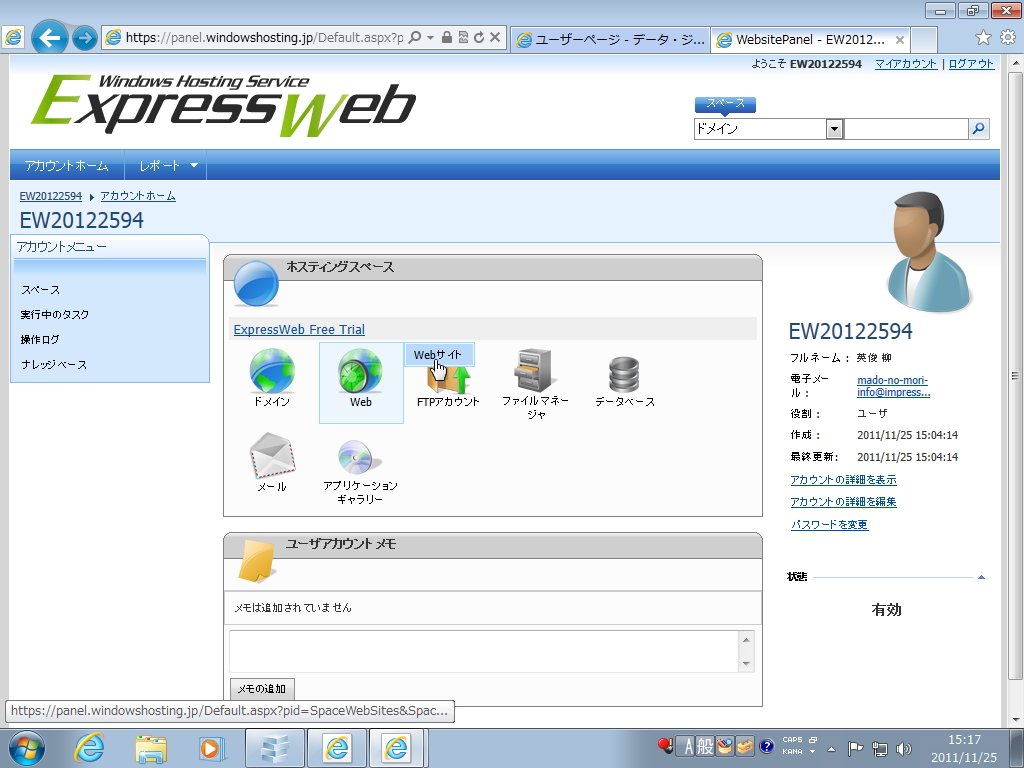This screenshot has height=768, width=1024.
Task: Click the マイアカウント link
Action: pos(906,64)
